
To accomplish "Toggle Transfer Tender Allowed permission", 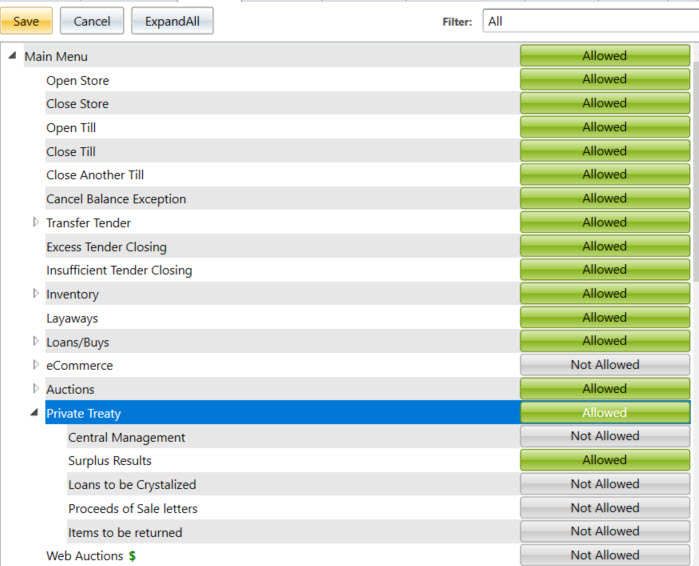I will [x=605, y=222].
